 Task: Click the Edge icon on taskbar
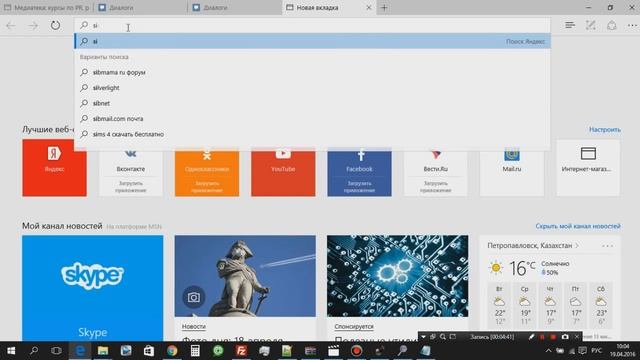pyautogui.click(x=80, y=351)
